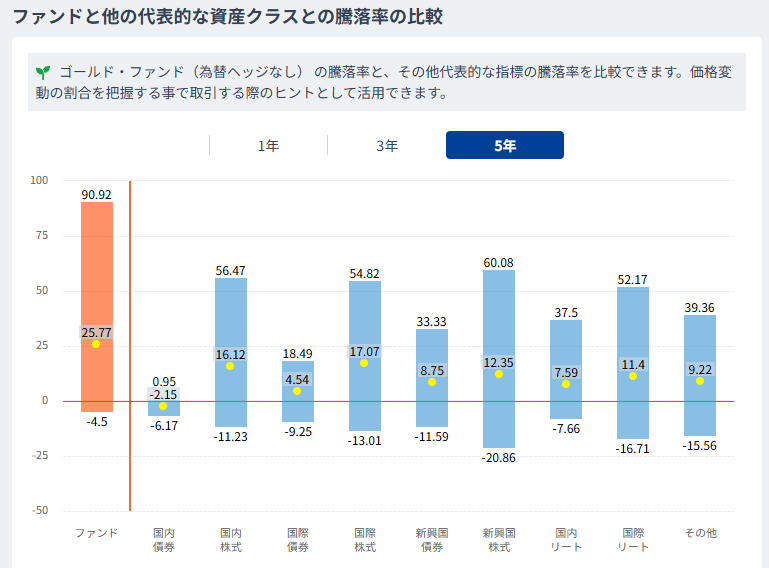Click the ファンド axis label
The image size is (769, 568).
97,533
